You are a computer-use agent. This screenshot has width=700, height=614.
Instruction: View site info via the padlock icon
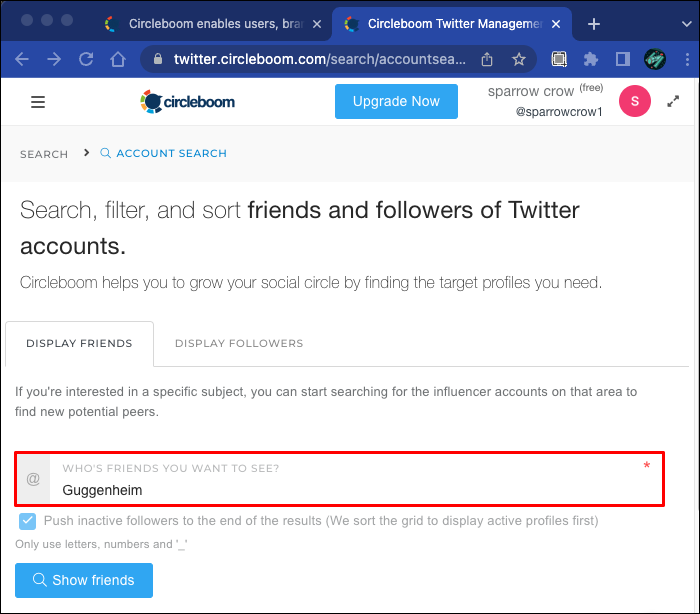pyautogui.click(x=158, y=59)
